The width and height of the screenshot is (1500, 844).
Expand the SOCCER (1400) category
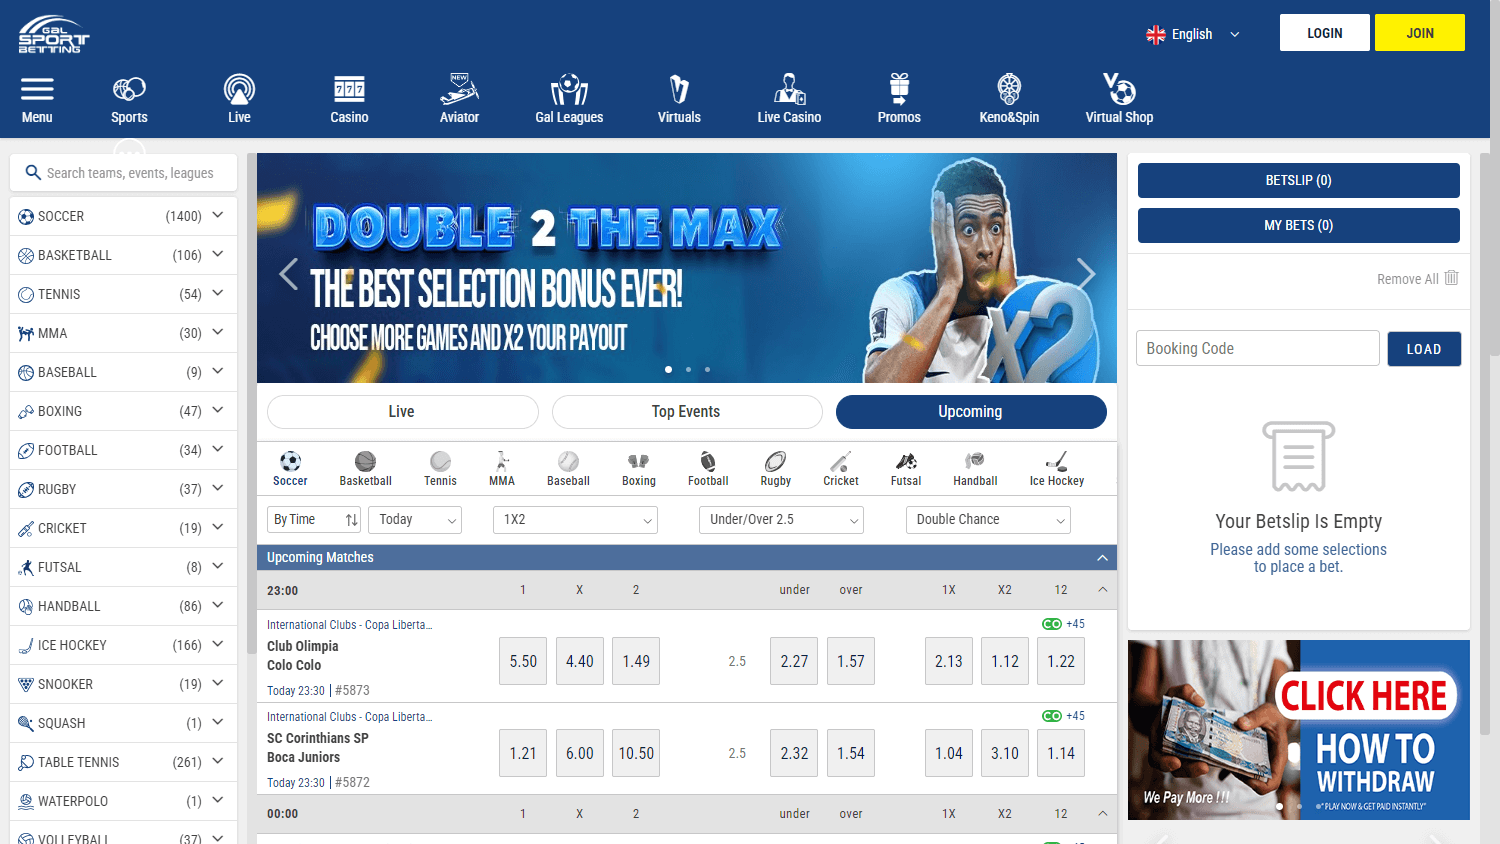coord(123,216)
